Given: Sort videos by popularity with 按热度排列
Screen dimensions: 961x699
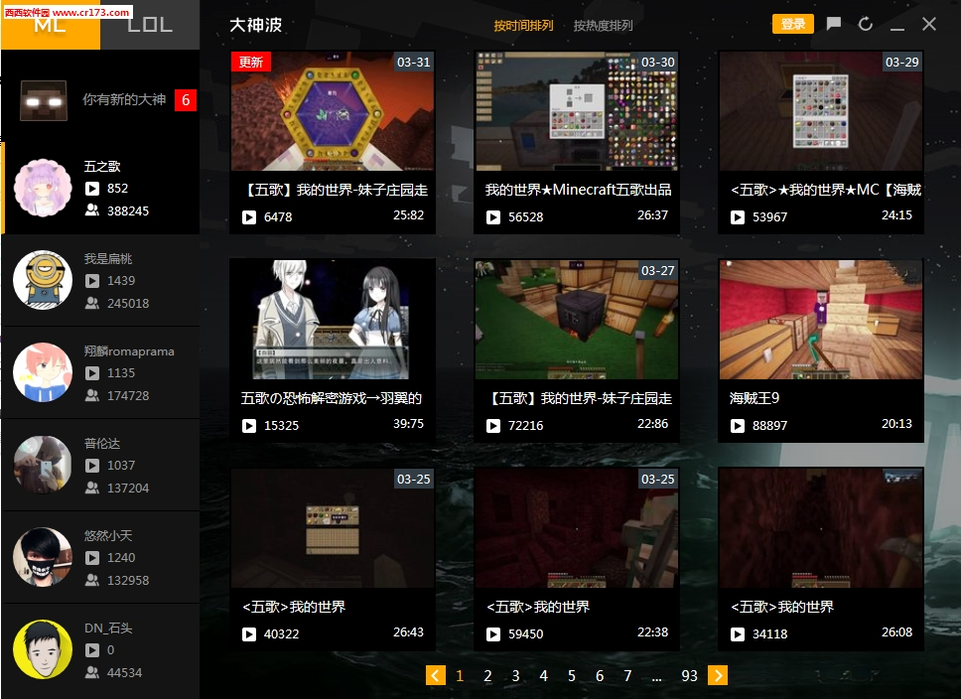Looking at the screenshot, I should 603,25.
